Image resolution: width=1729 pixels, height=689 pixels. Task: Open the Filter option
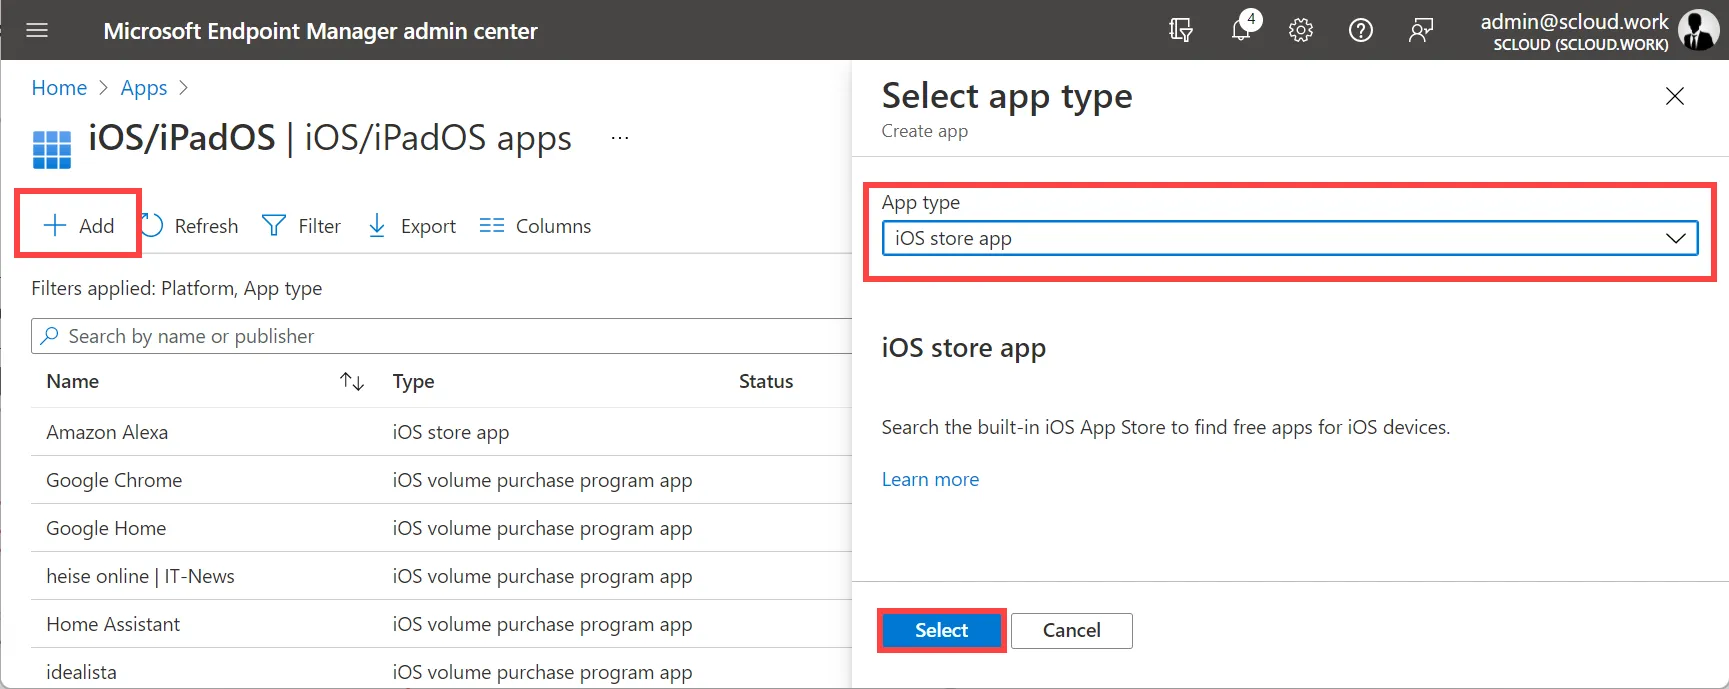click(301, 226)
